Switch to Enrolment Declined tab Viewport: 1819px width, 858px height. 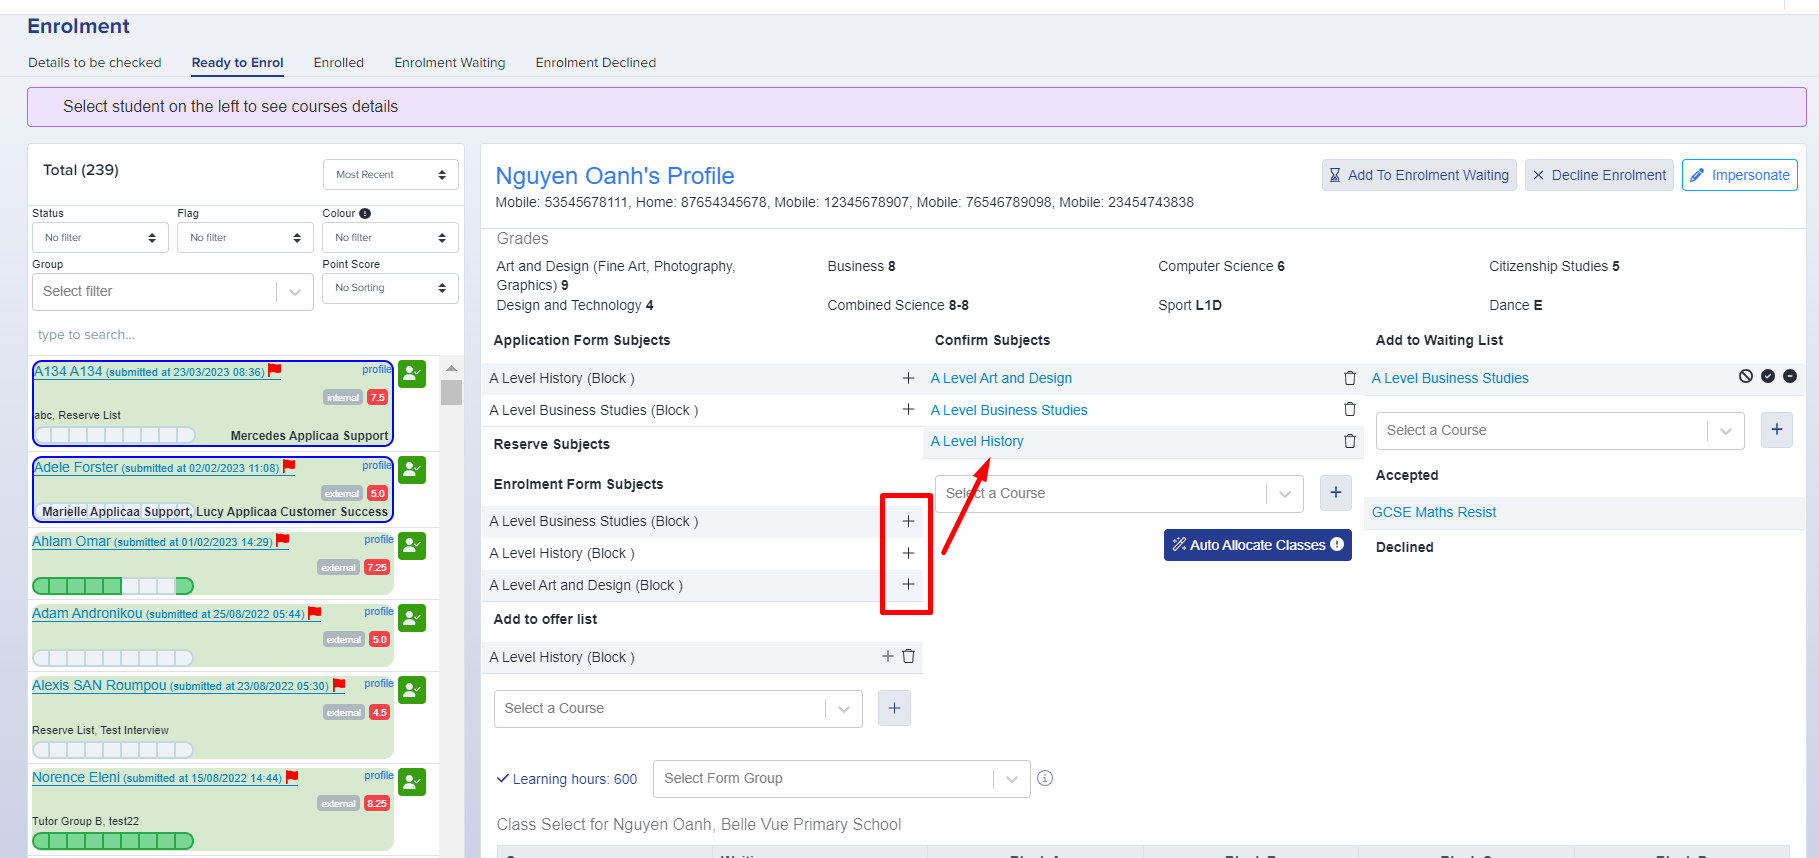tap(596, 62)
